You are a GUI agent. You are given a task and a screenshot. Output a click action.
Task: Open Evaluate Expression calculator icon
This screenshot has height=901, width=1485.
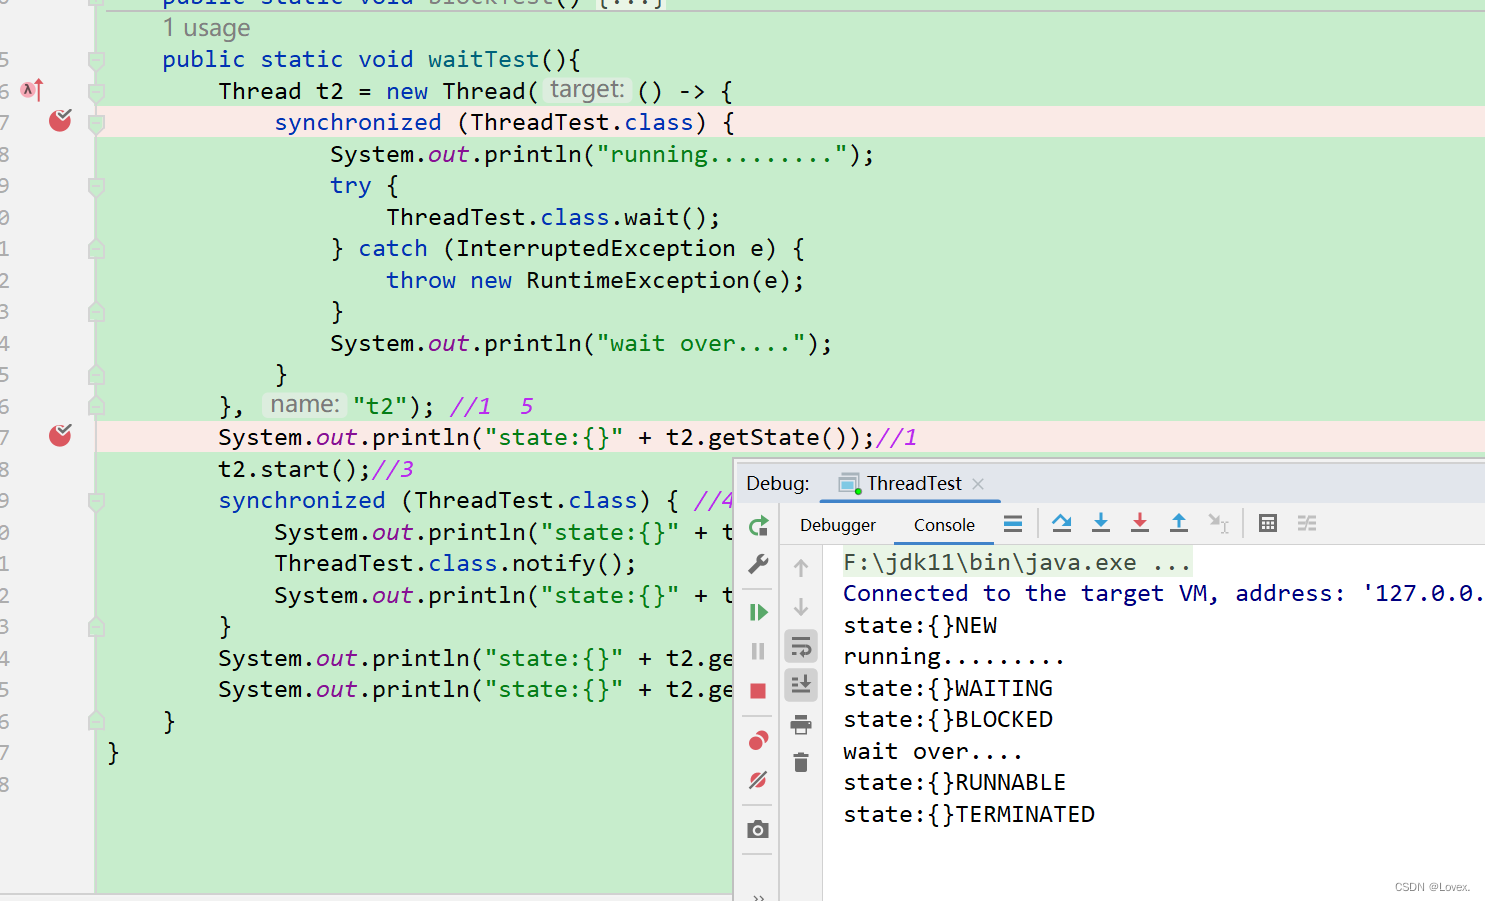(1268, 523)
